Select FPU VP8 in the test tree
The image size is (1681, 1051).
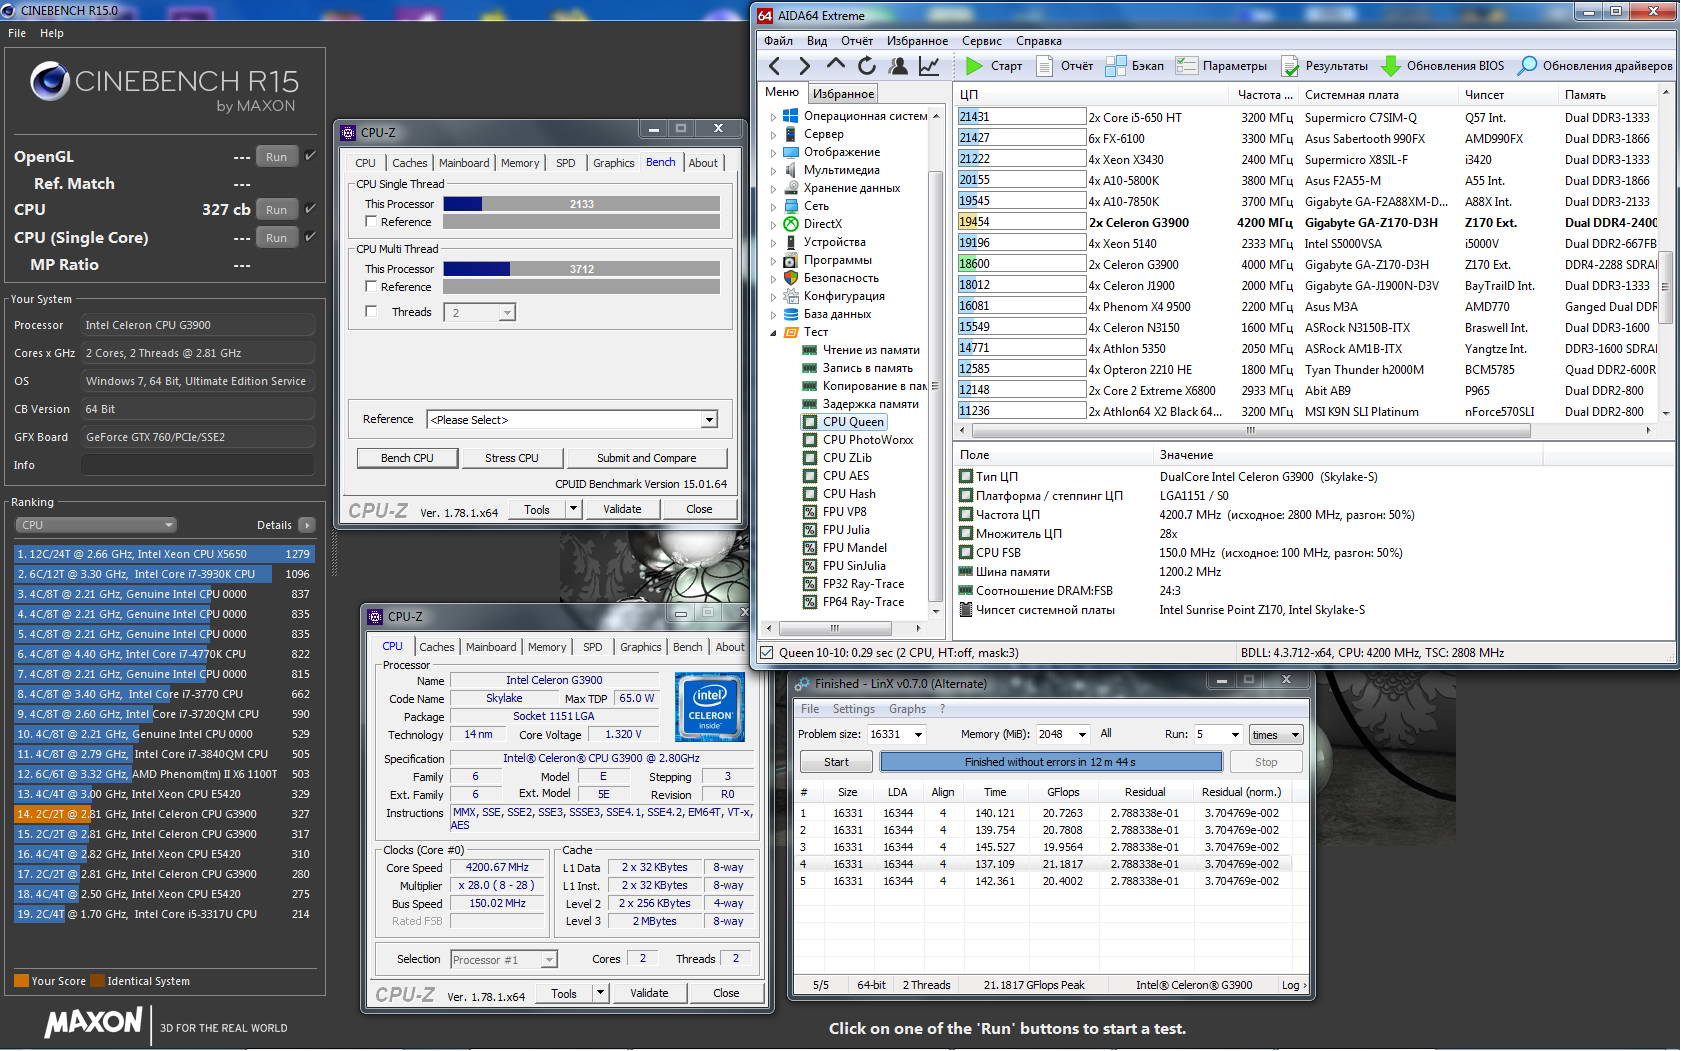844,512
